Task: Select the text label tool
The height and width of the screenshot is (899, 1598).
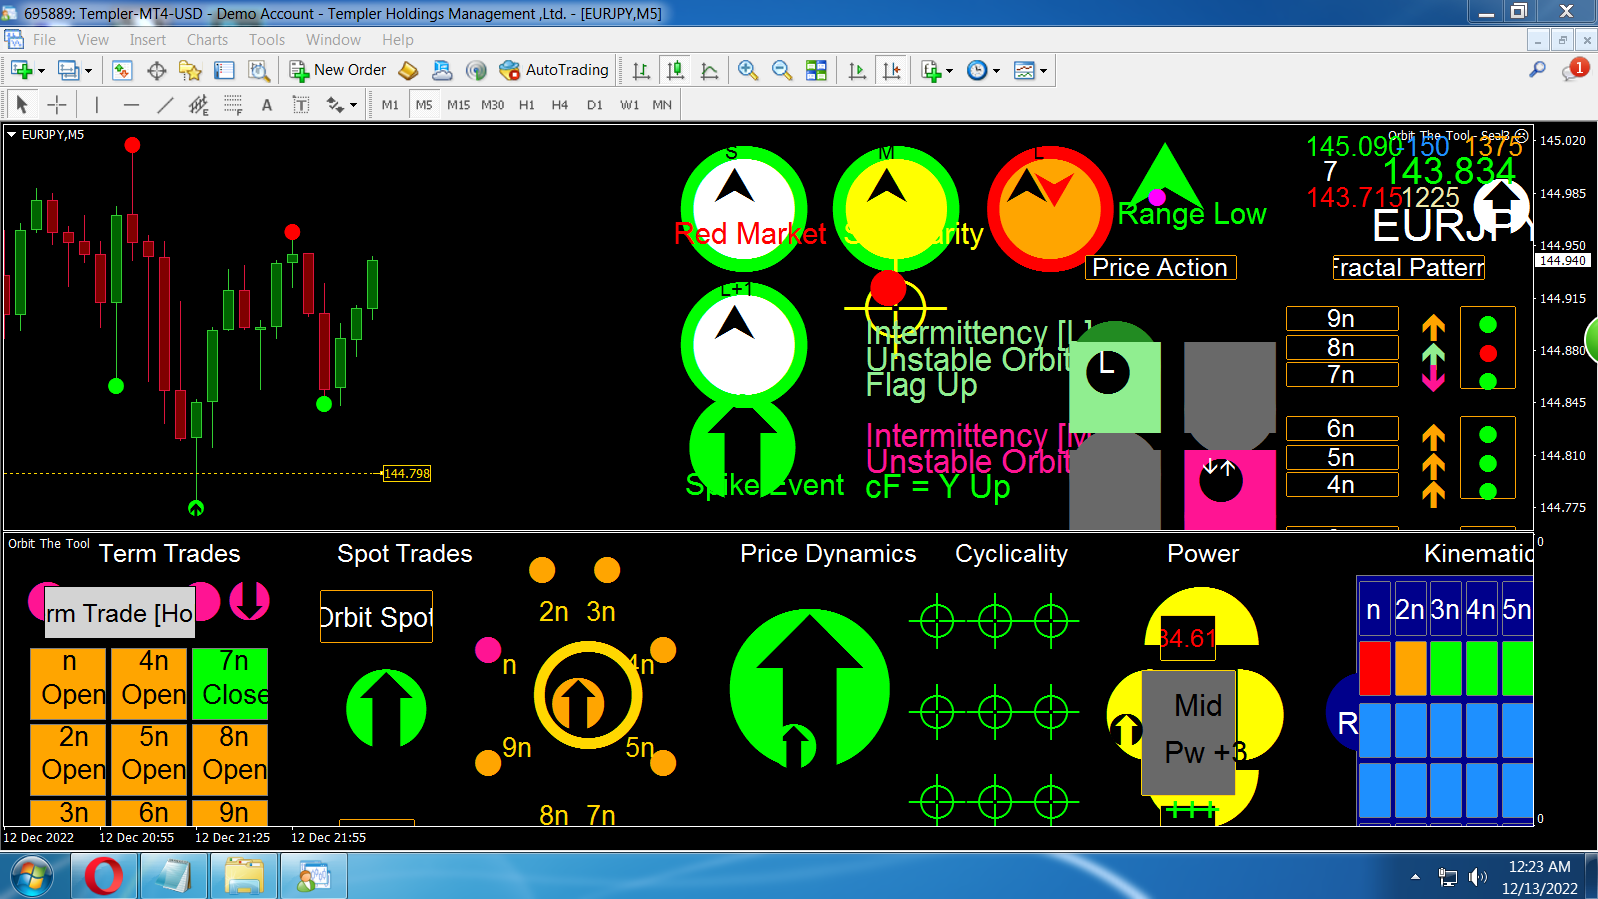Action: (300, 104)
